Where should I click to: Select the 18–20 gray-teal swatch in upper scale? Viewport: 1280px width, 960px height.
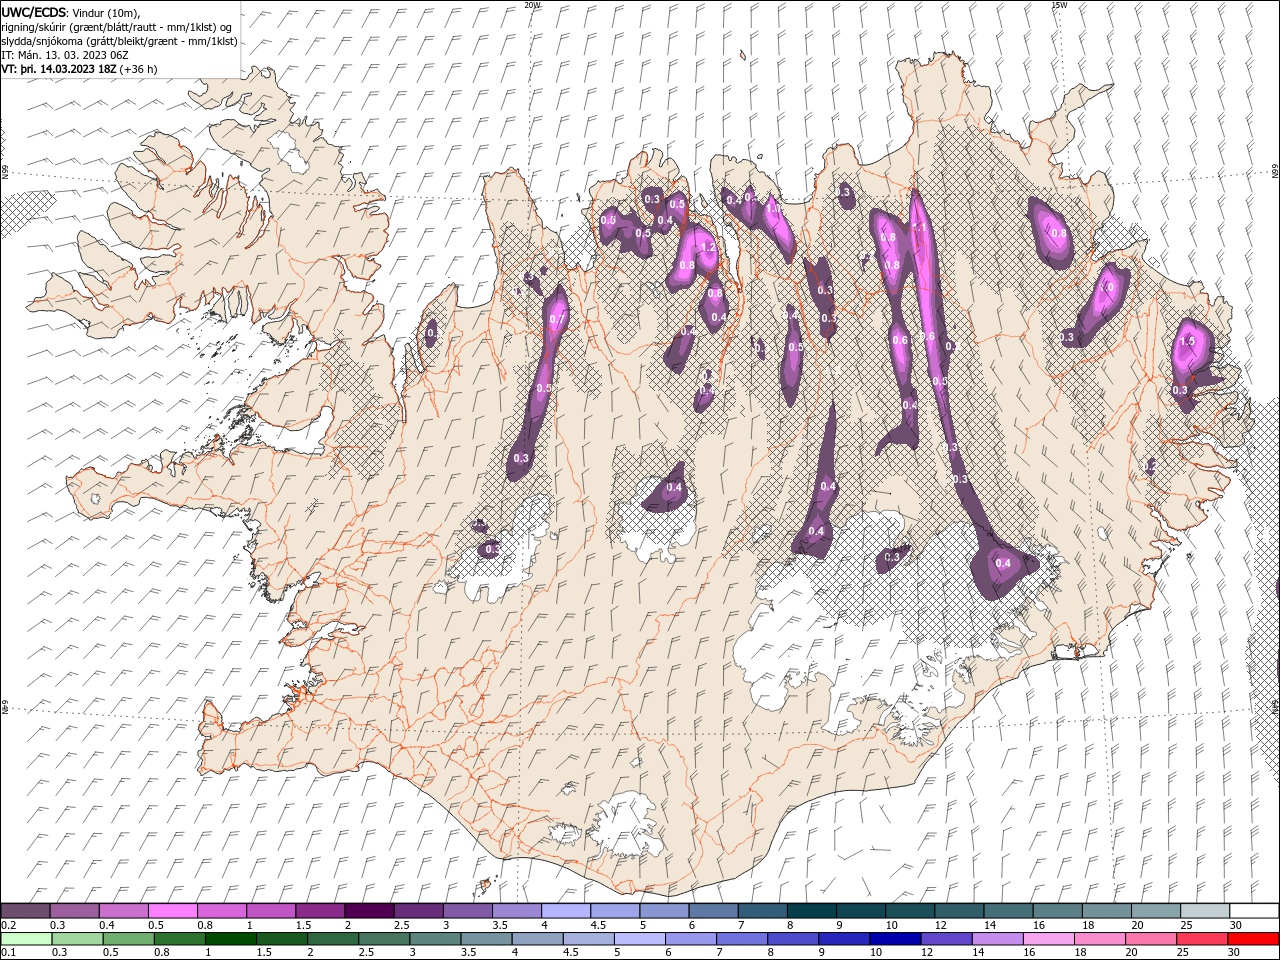tap(1106, 911)
